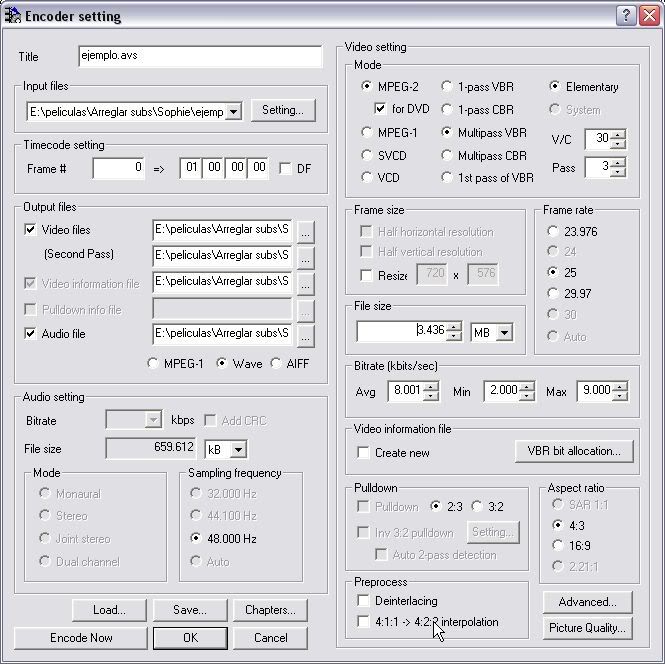
Task: Browse for the Video files output path
Action: pos(306,230)
